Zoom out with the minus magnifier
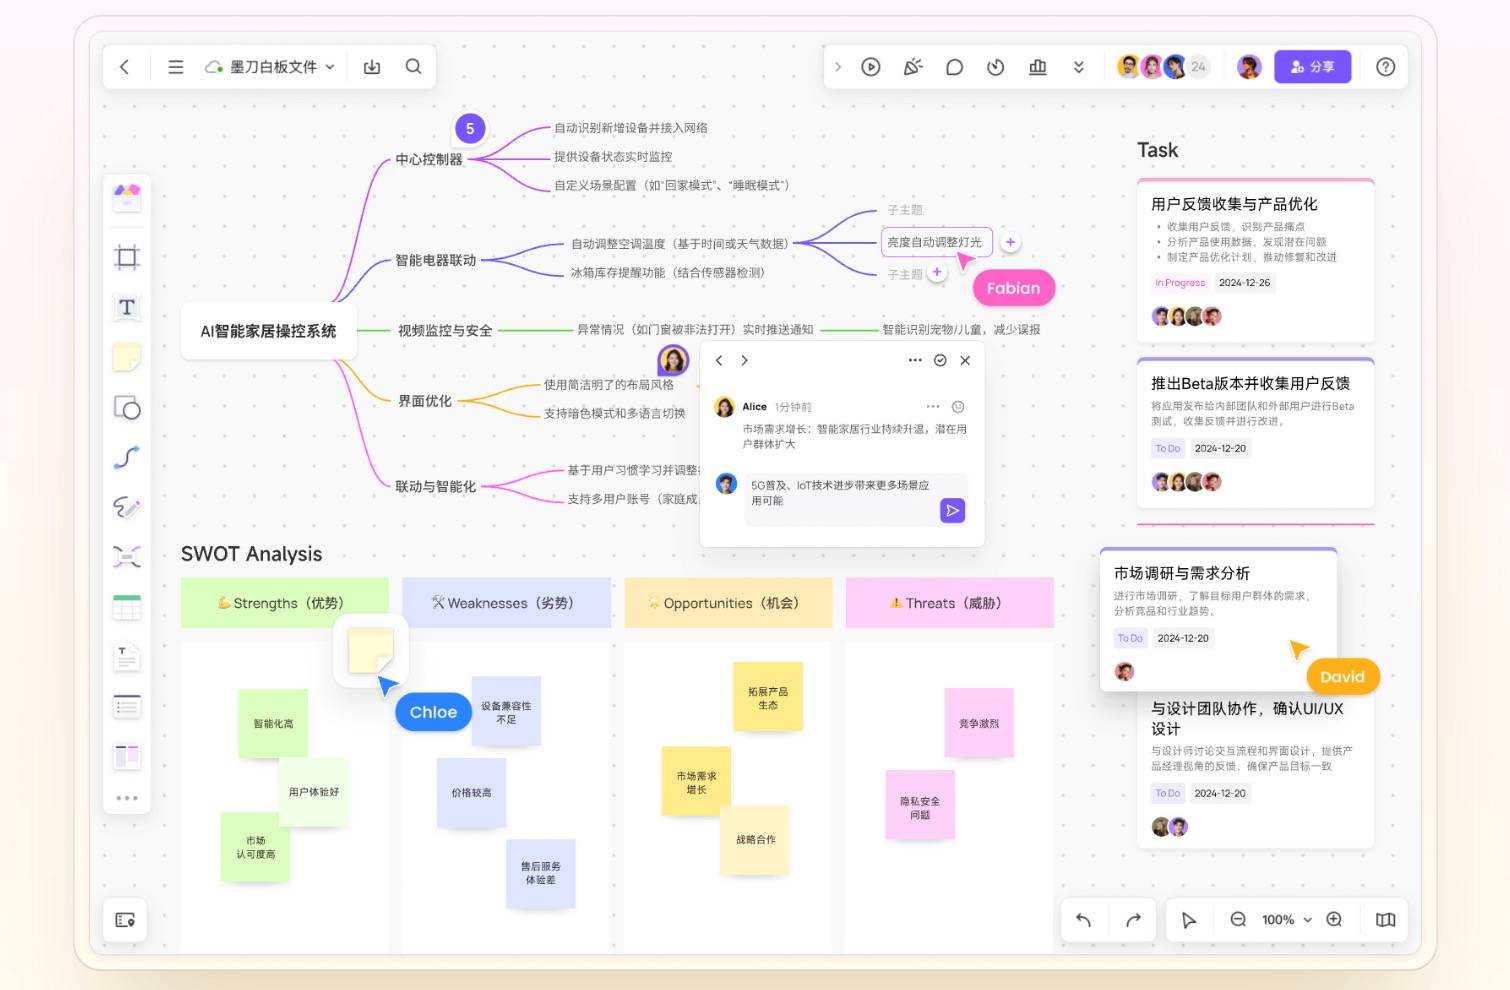The width and height of the screenshot is (1510, 990). point(1238,920)
